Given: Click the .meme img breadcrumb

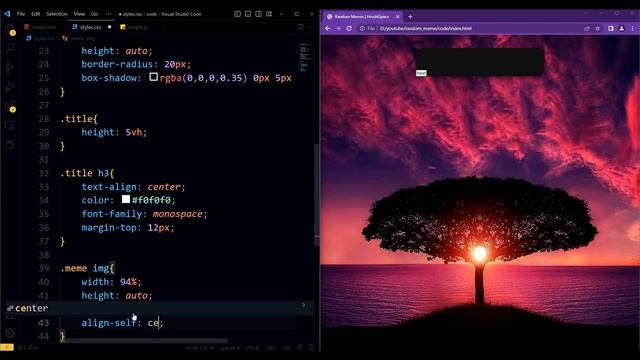Looking at the screenshot, I should click(79, 38).
